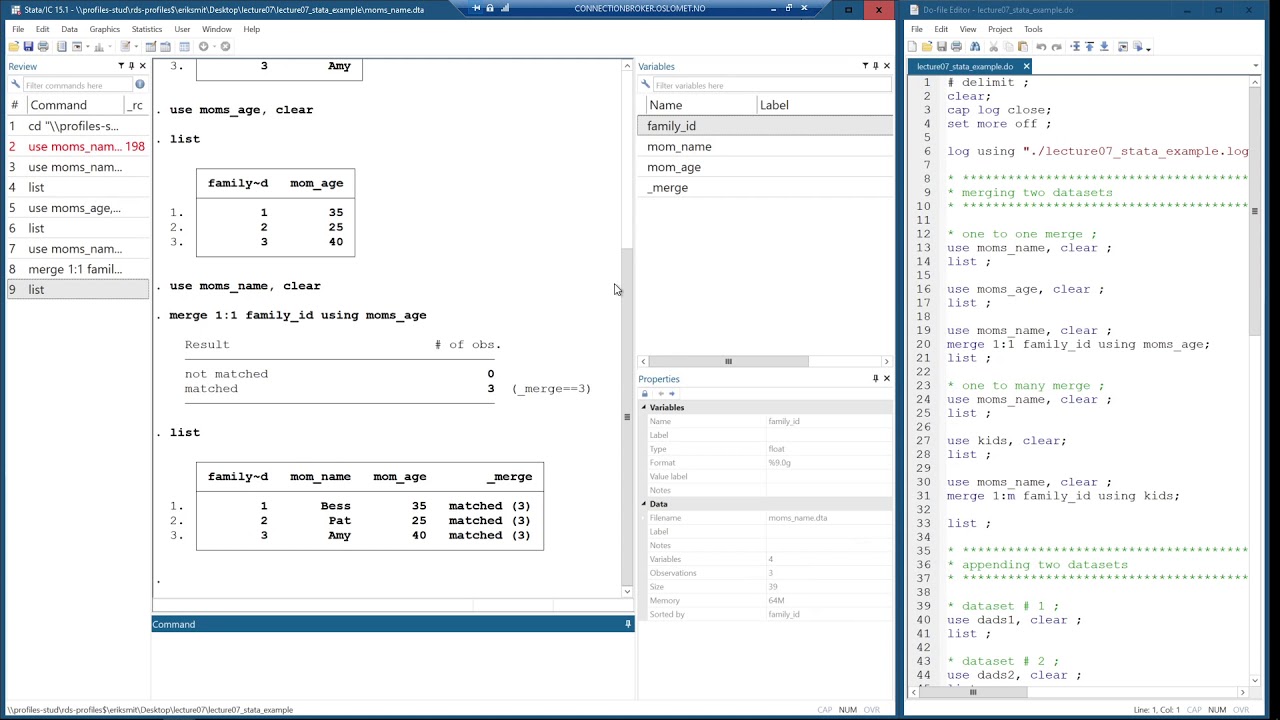
Task: Click the Save icon in Stata toolbar
Action: click(28, 46)
